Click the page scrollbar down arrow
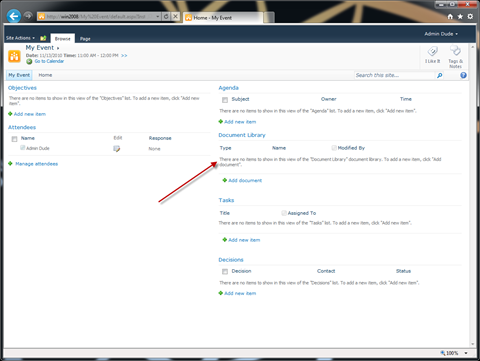This screenshot has width=480, height=361. 473,344
